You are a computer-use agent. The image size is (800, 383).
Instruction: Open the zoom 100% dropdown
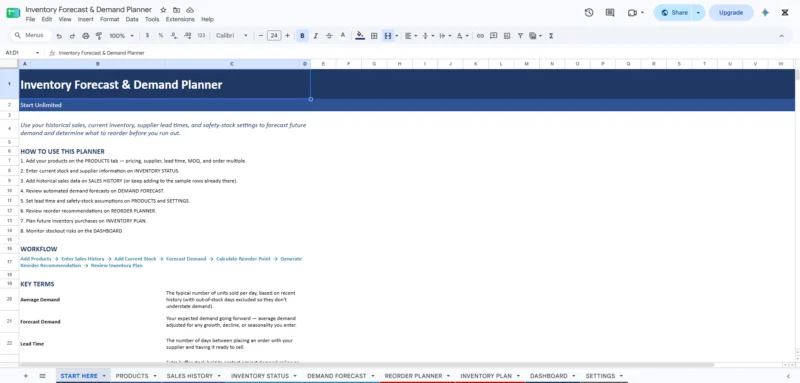tap(121, 36)
